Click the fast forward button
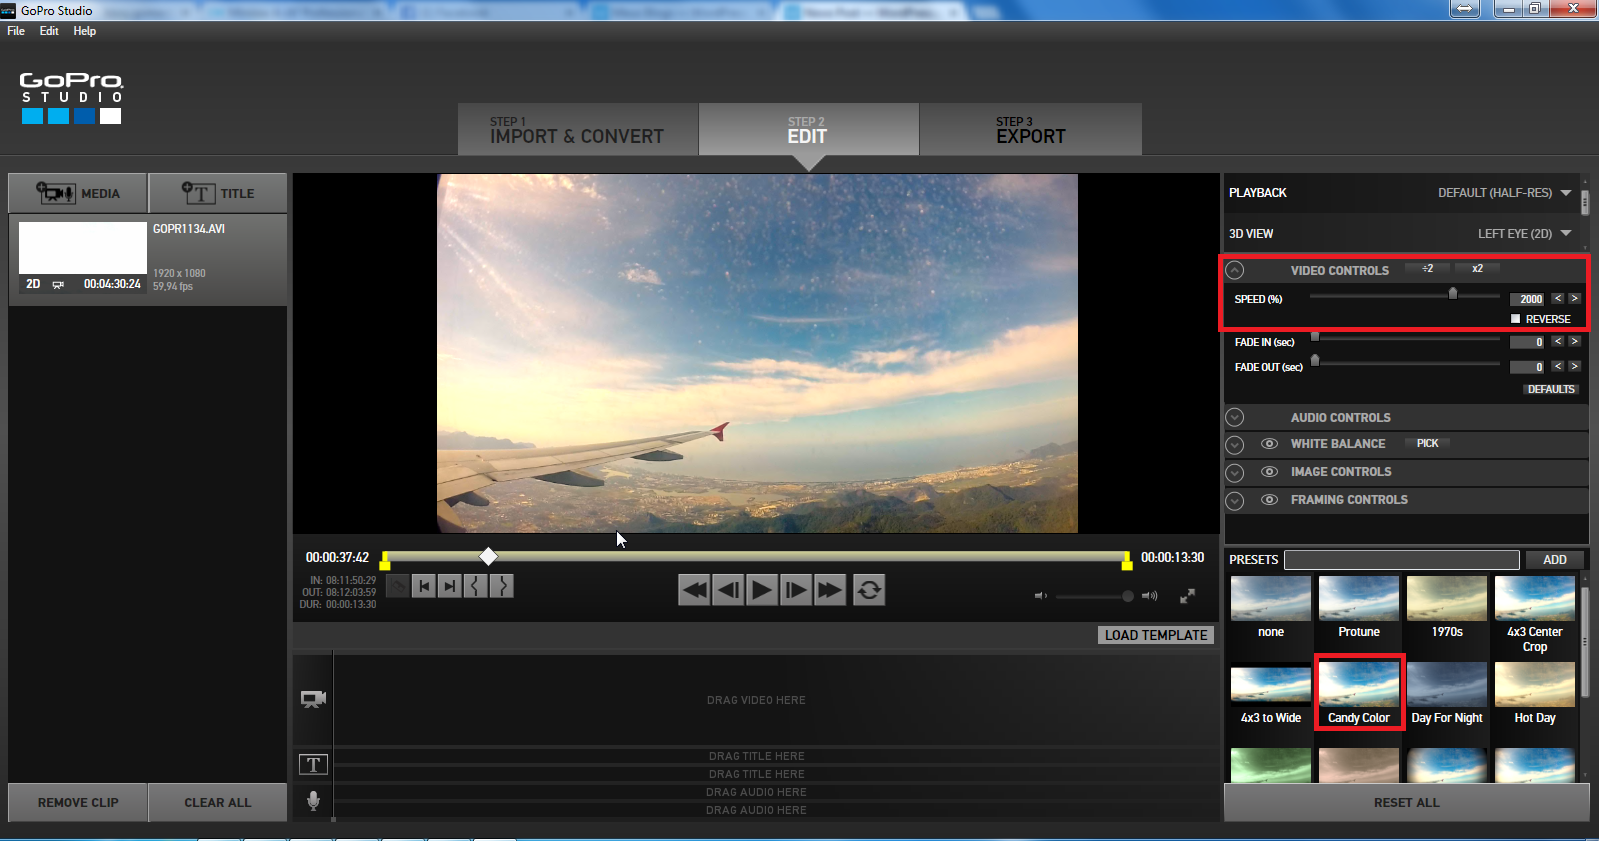This screenshot has width=1599, height=841. pos(830,590)
